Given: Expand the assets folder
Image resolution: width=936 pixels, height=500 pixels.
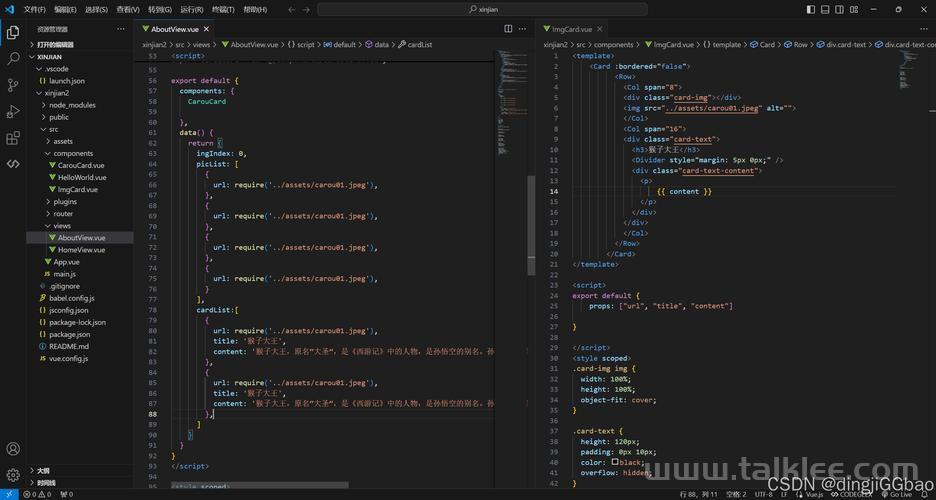Looking at the screenshot, I should [79, 141].
